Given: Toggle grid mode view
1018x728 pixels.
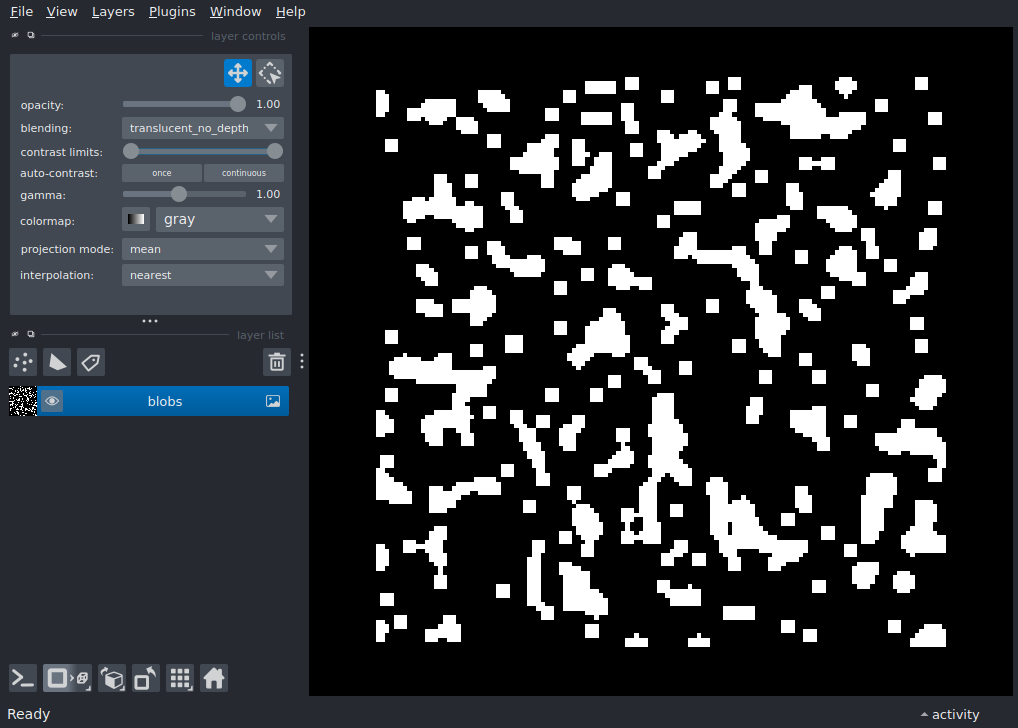Looking at the screenshot, I should pos(180,679).
